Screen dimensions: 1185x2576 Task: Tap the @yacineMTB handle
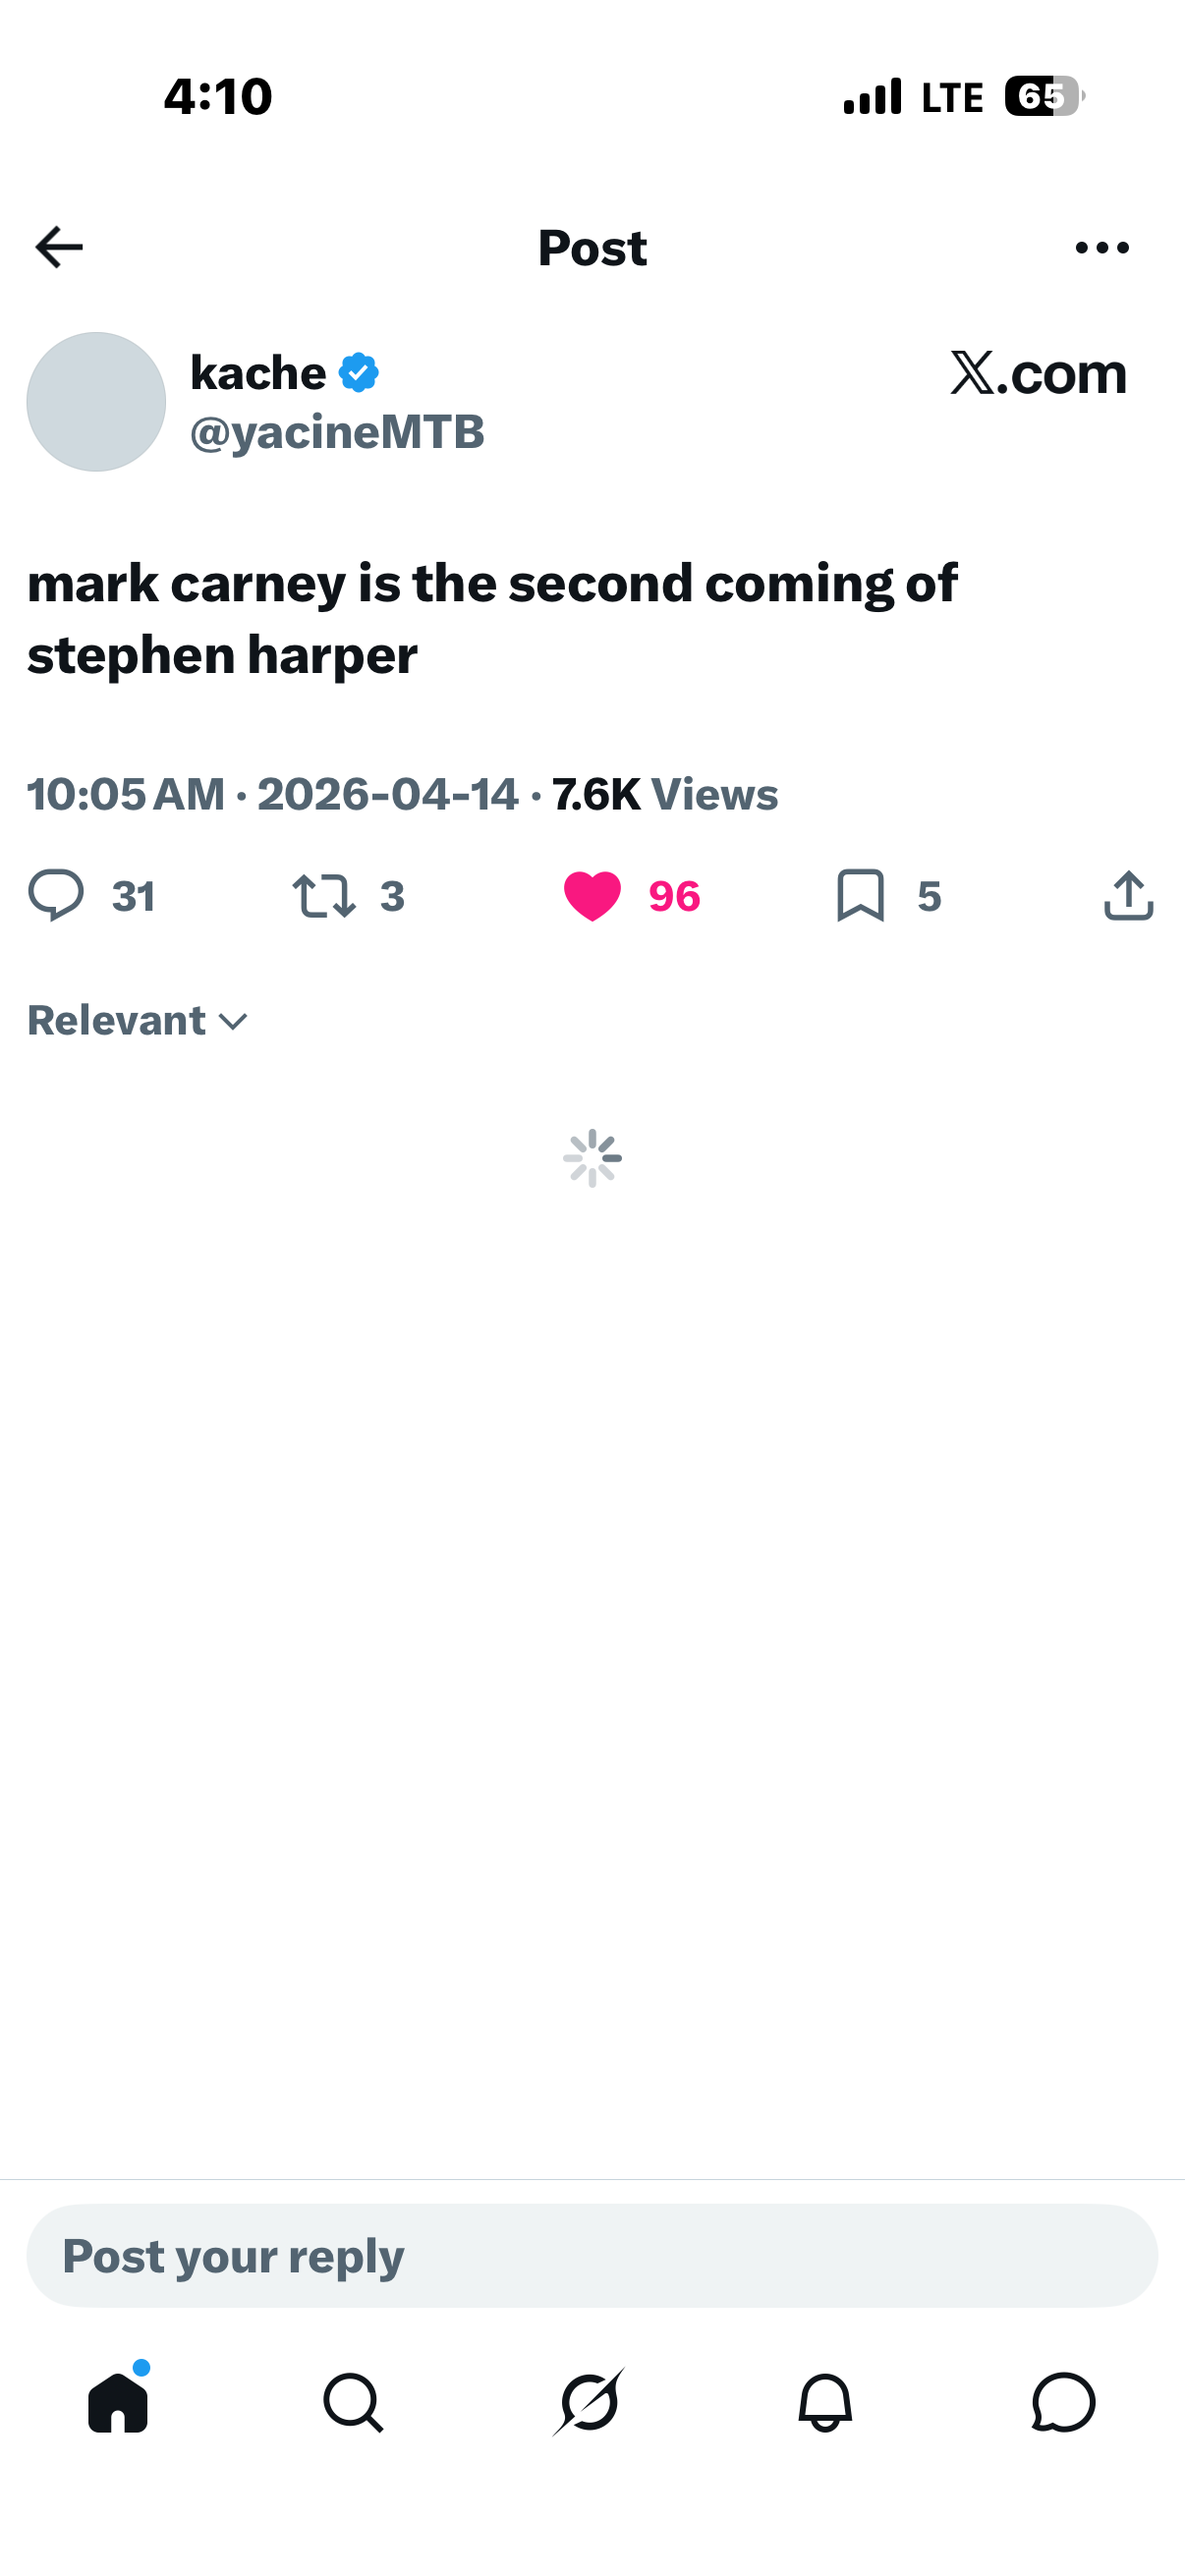coord(337,432)
